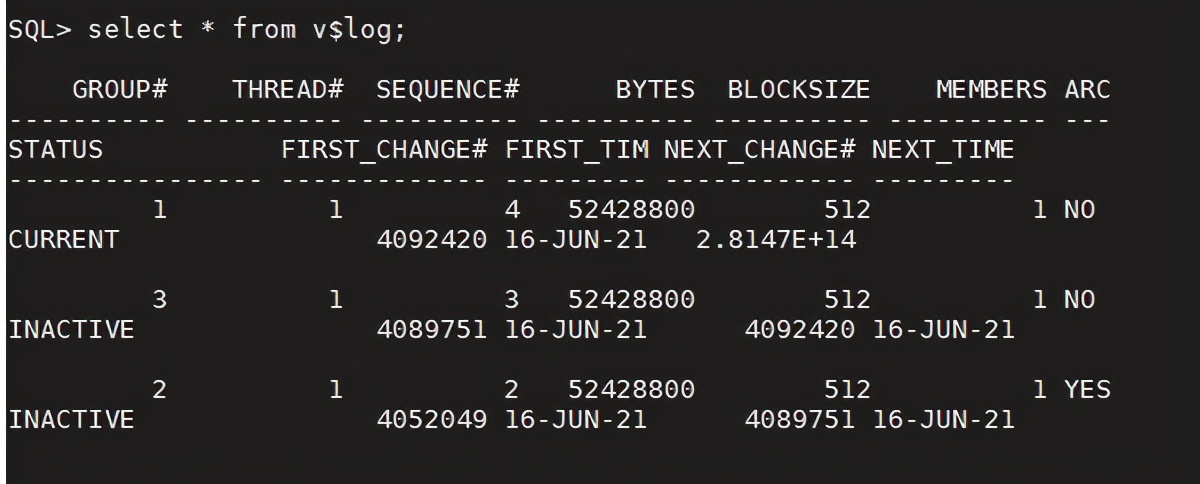The image size is (1200, 484).
Task: Click the STATUS column header
Action: pos(55,150)
